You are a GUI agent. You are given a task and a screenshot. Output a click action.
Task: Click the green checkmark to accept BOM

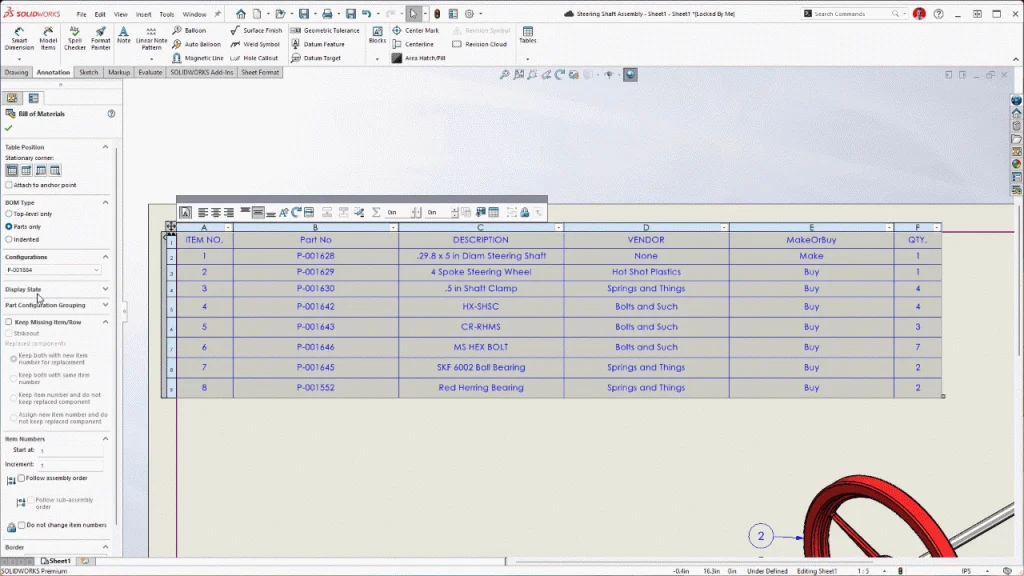tap(9, 128)
